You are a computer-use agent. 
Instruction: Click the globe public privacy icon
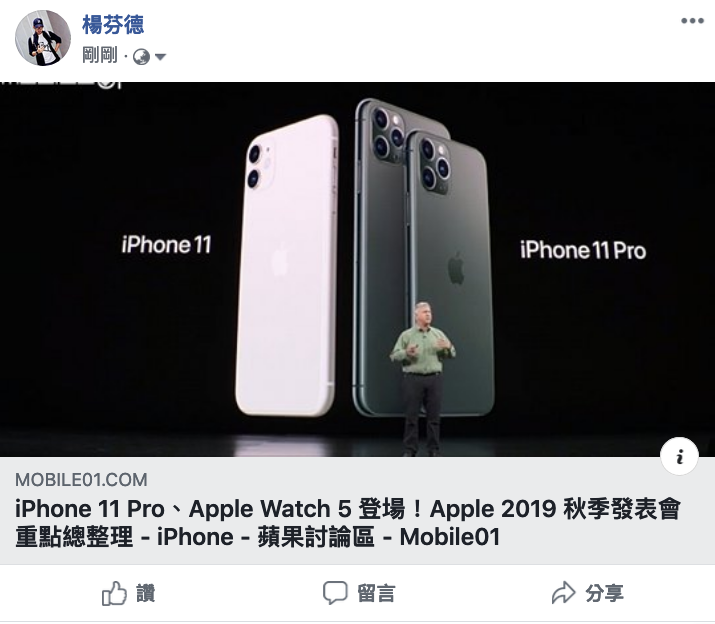click(x=141, y=57)
